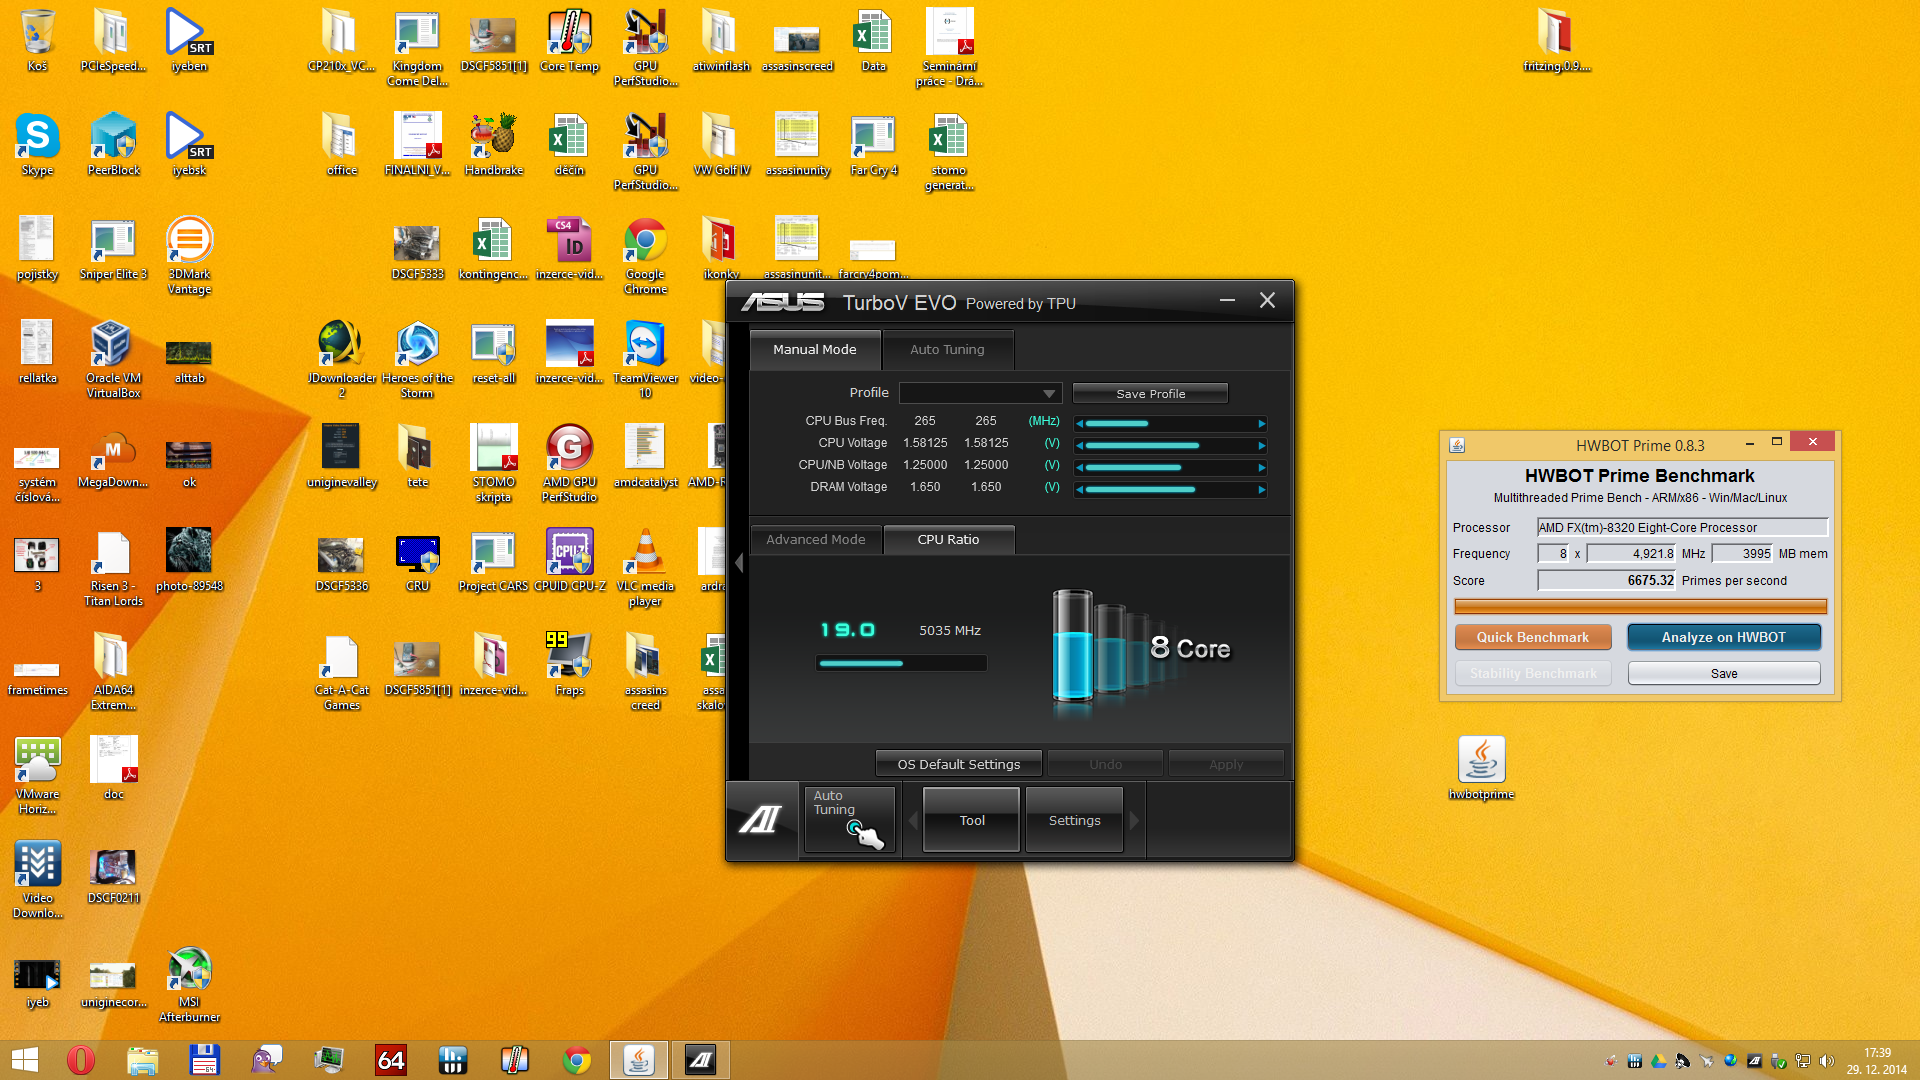Switch to the Advanced Mode tab

[x=815, y=539]
